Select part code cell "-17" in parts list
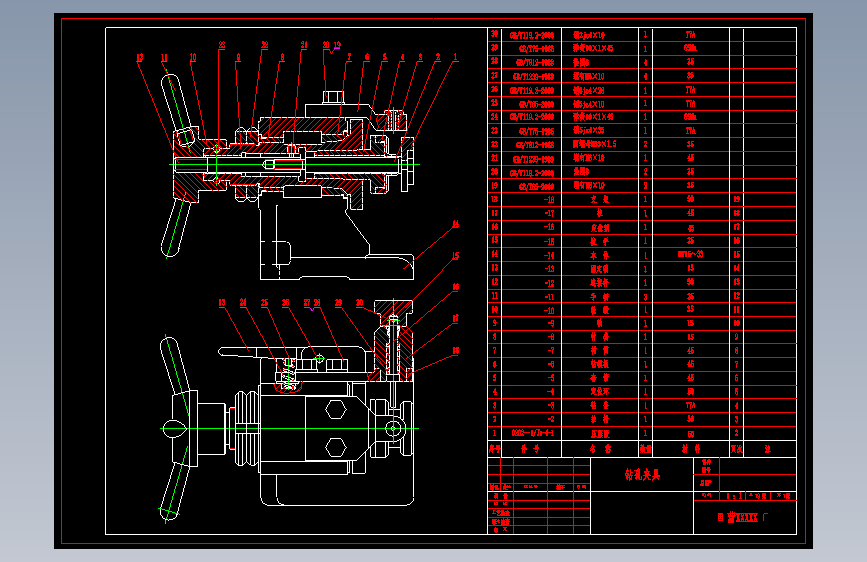The height and width of the screenshot is (562, 867). [549, 214]
